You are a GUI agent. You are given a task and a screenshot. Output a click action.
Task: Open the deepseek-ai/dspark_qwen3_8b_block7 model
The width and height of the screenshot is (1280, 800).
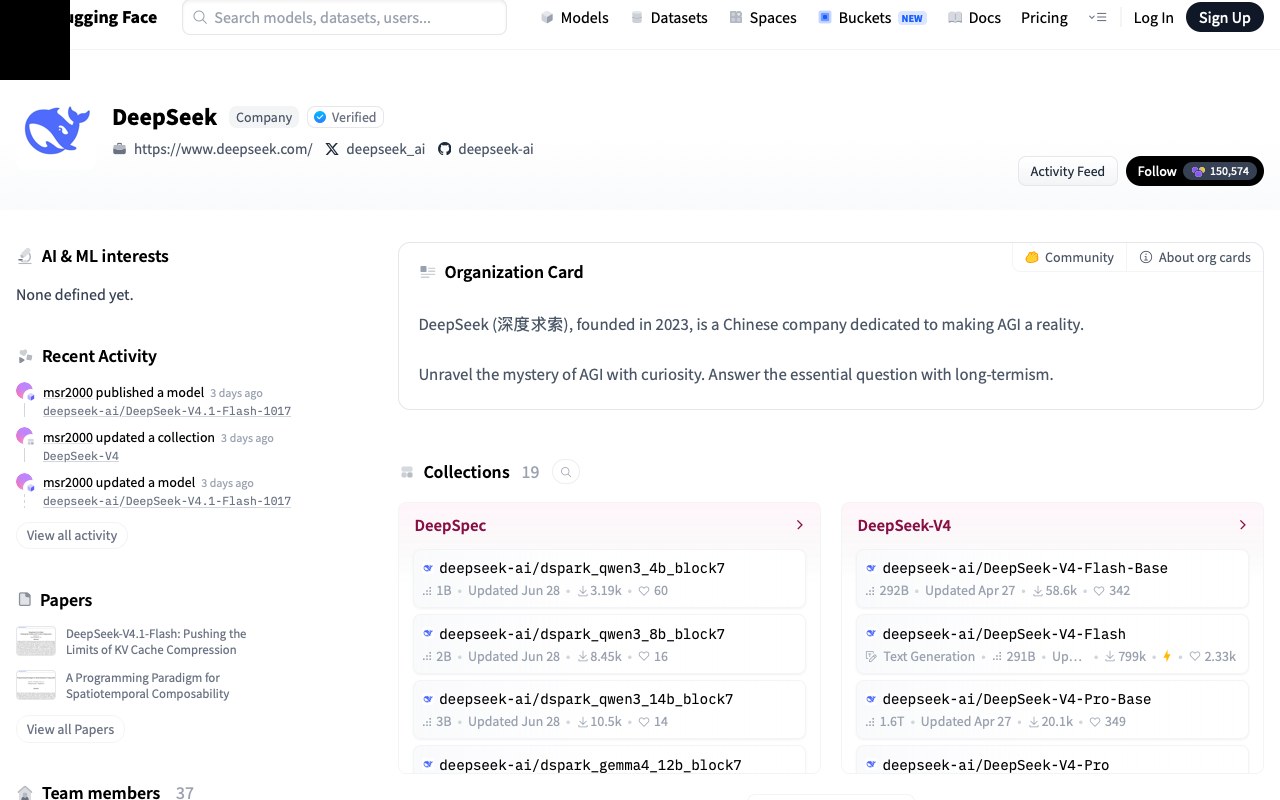point(609,644)
